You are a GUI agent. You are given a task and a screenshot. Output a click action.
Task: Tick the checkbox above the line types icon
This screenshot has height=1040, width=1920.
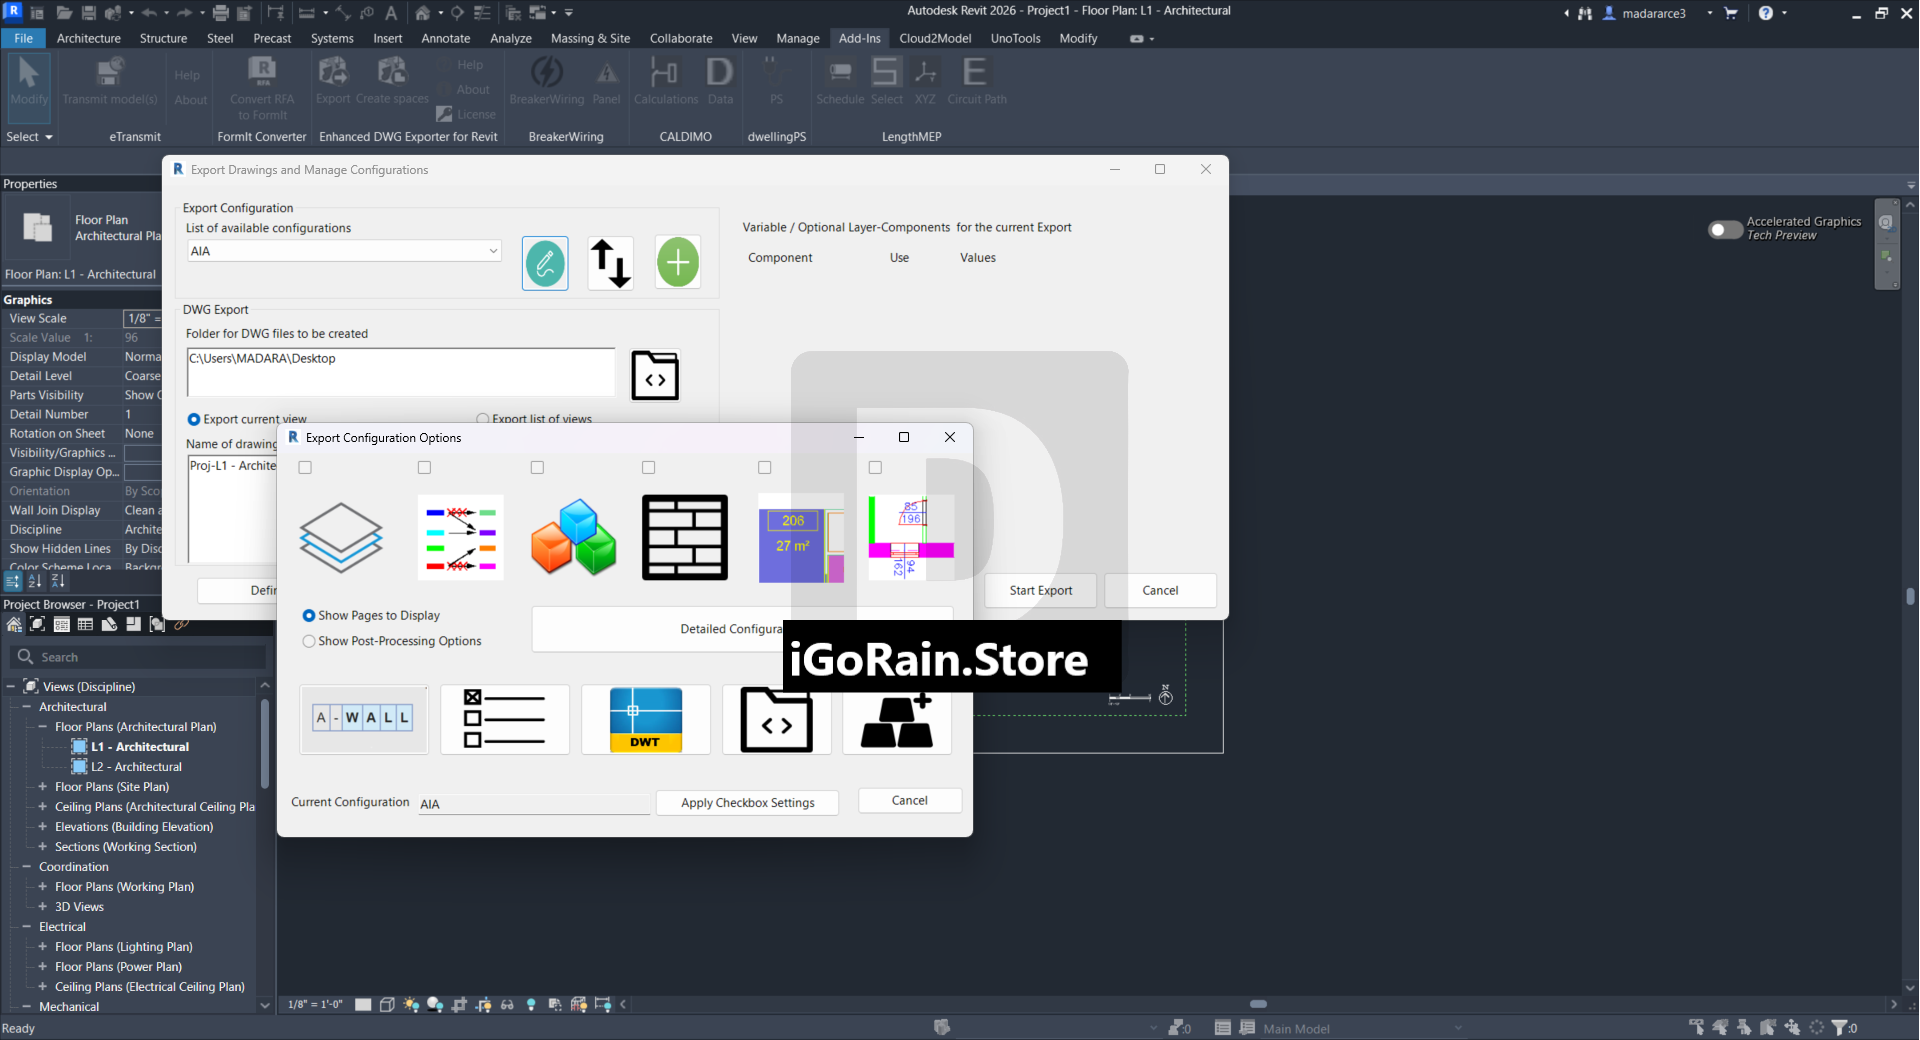pyautogui.click(x=424, y=467)
